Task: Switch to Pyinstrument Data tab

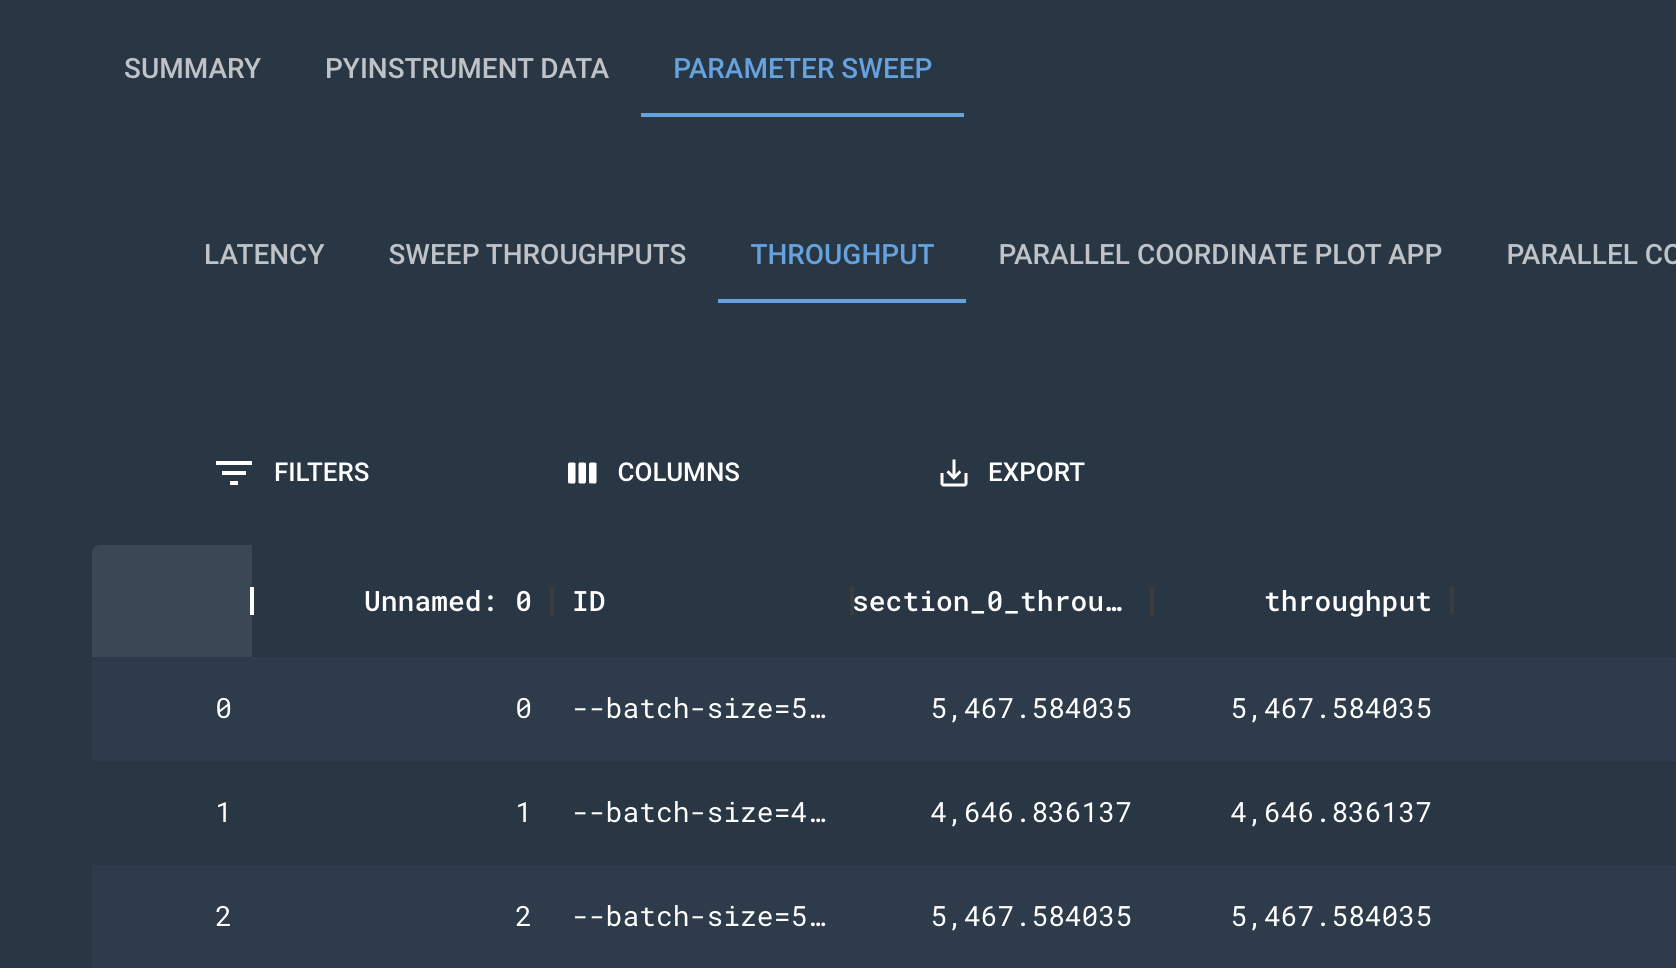Action: pos(466,69)
